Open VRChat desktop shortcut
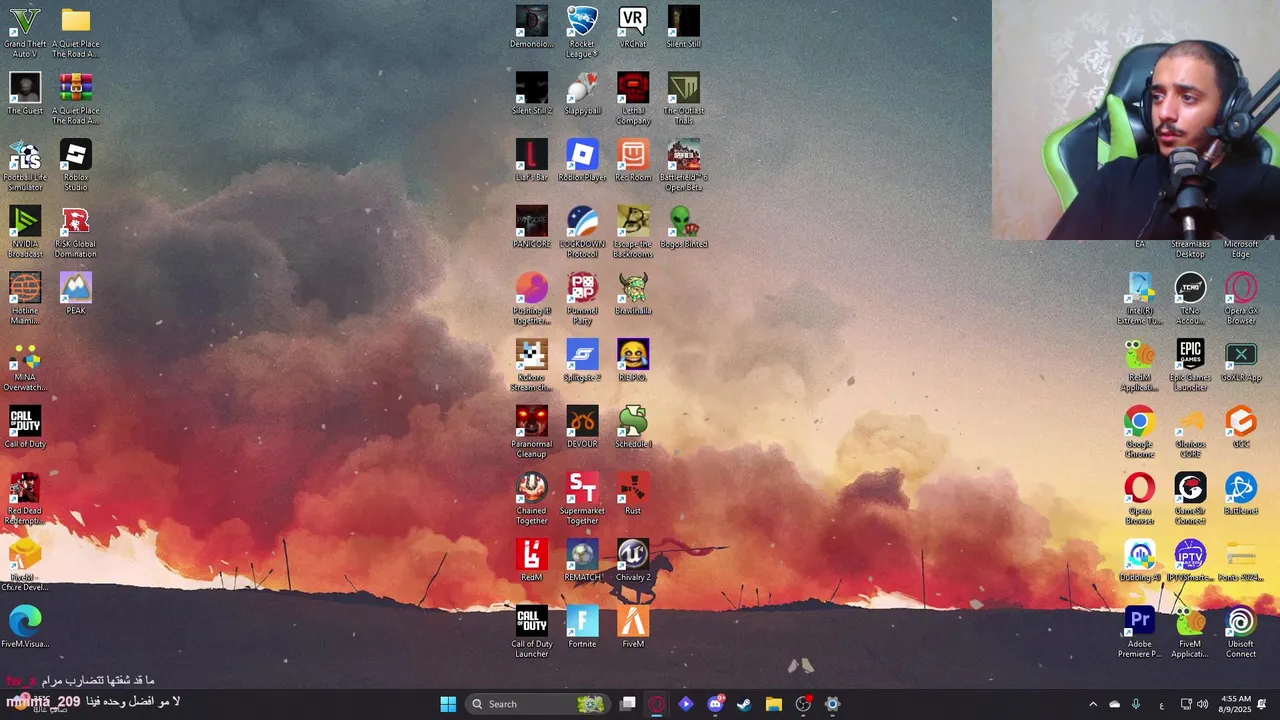Image resolution: width=1280 pixels, height=720 pixels. (633, 26)
